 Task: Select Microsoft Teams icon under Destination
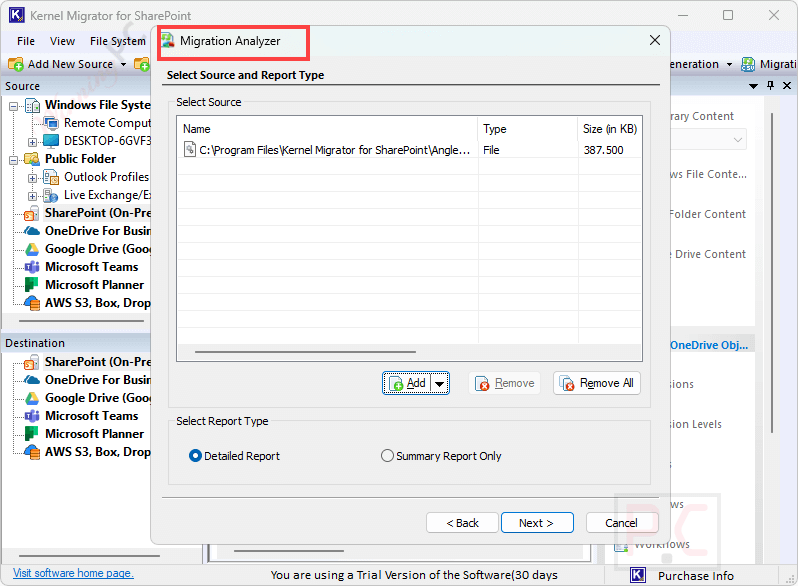(x=32, y=416)
